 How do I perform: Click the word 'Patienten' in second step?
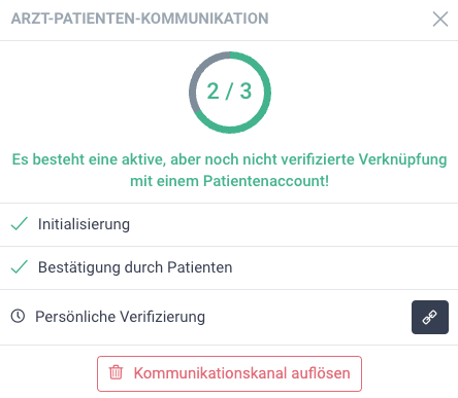click(200, 267)
